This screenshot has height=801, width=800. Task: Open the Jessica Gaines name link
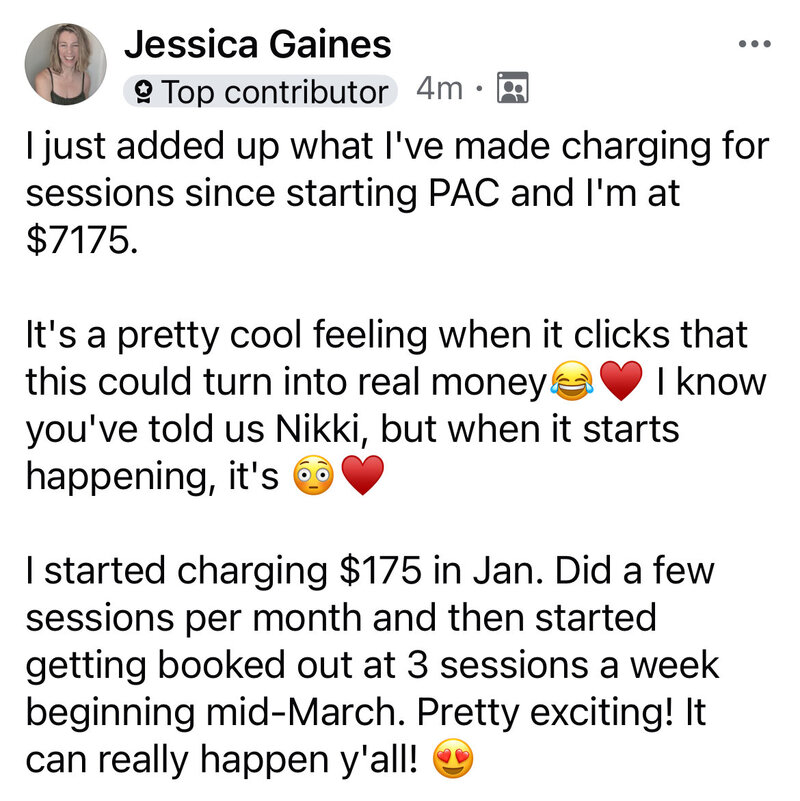(257, 45)
